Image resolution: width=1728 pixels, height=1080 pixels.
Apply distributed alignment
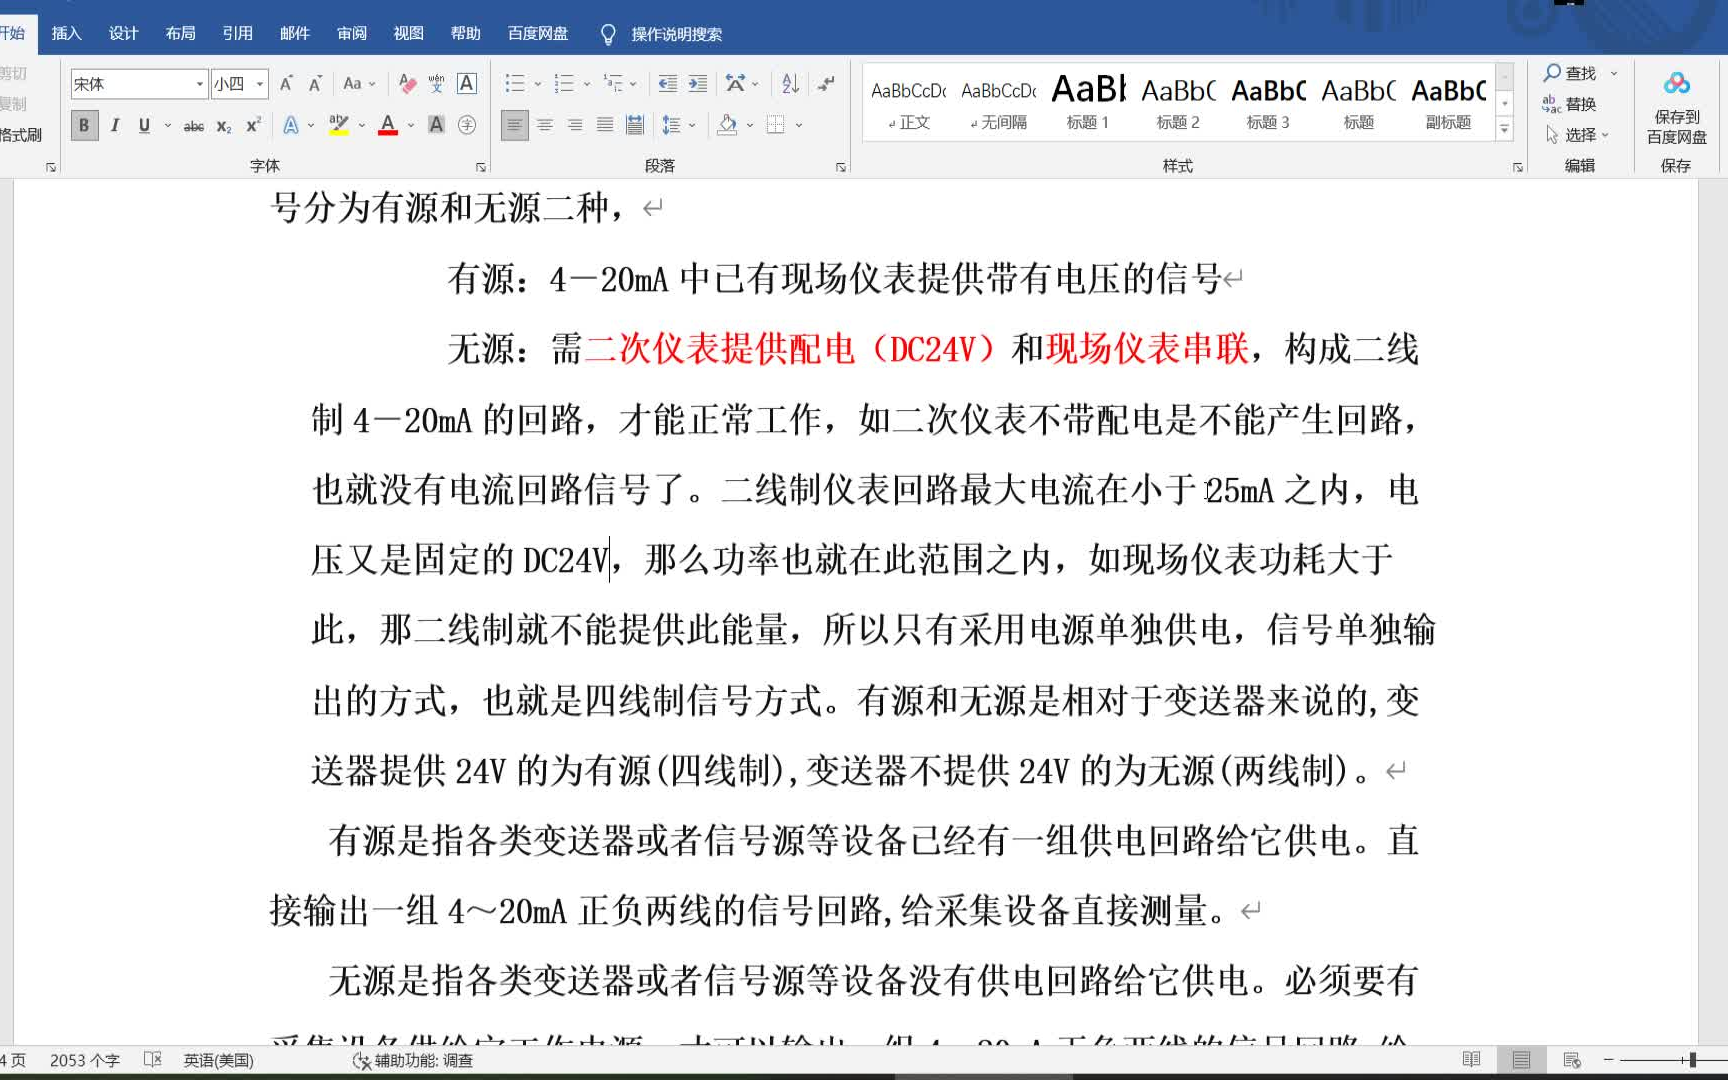click(x=634, y=125)
